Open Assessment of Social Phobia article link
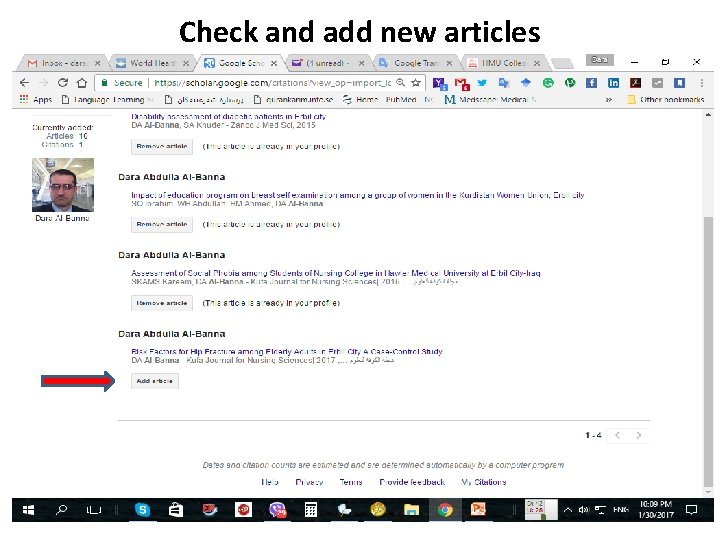The image size is (720, 540). [336, 273]
